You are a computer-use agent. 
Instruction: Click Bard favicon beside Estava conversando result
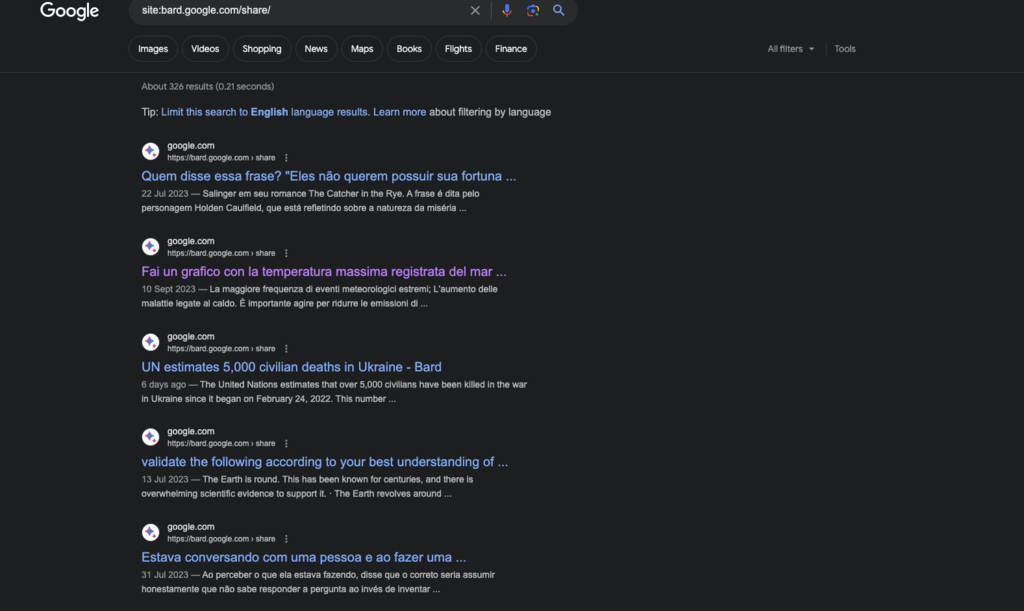click(x=151, y=533)
